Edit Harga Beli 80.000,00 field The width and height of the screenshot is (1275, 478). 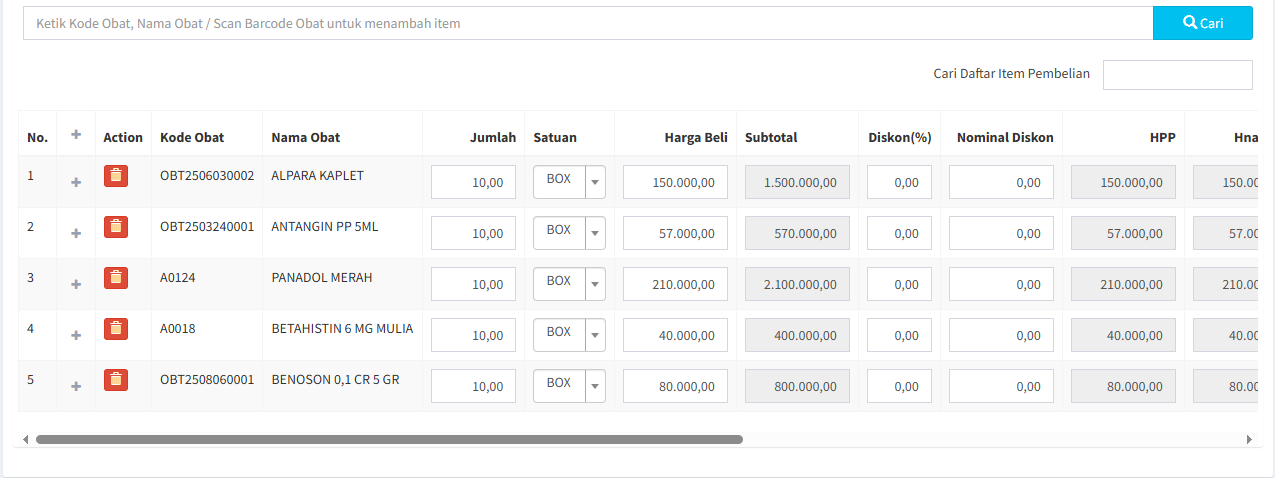coord(675,386)
